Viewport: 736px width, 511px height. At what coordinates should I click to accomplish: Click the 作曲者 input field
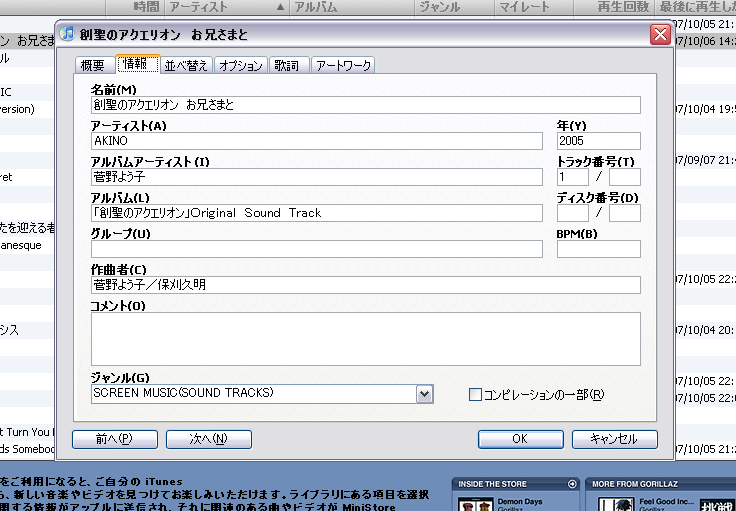[x=366, y=285]
